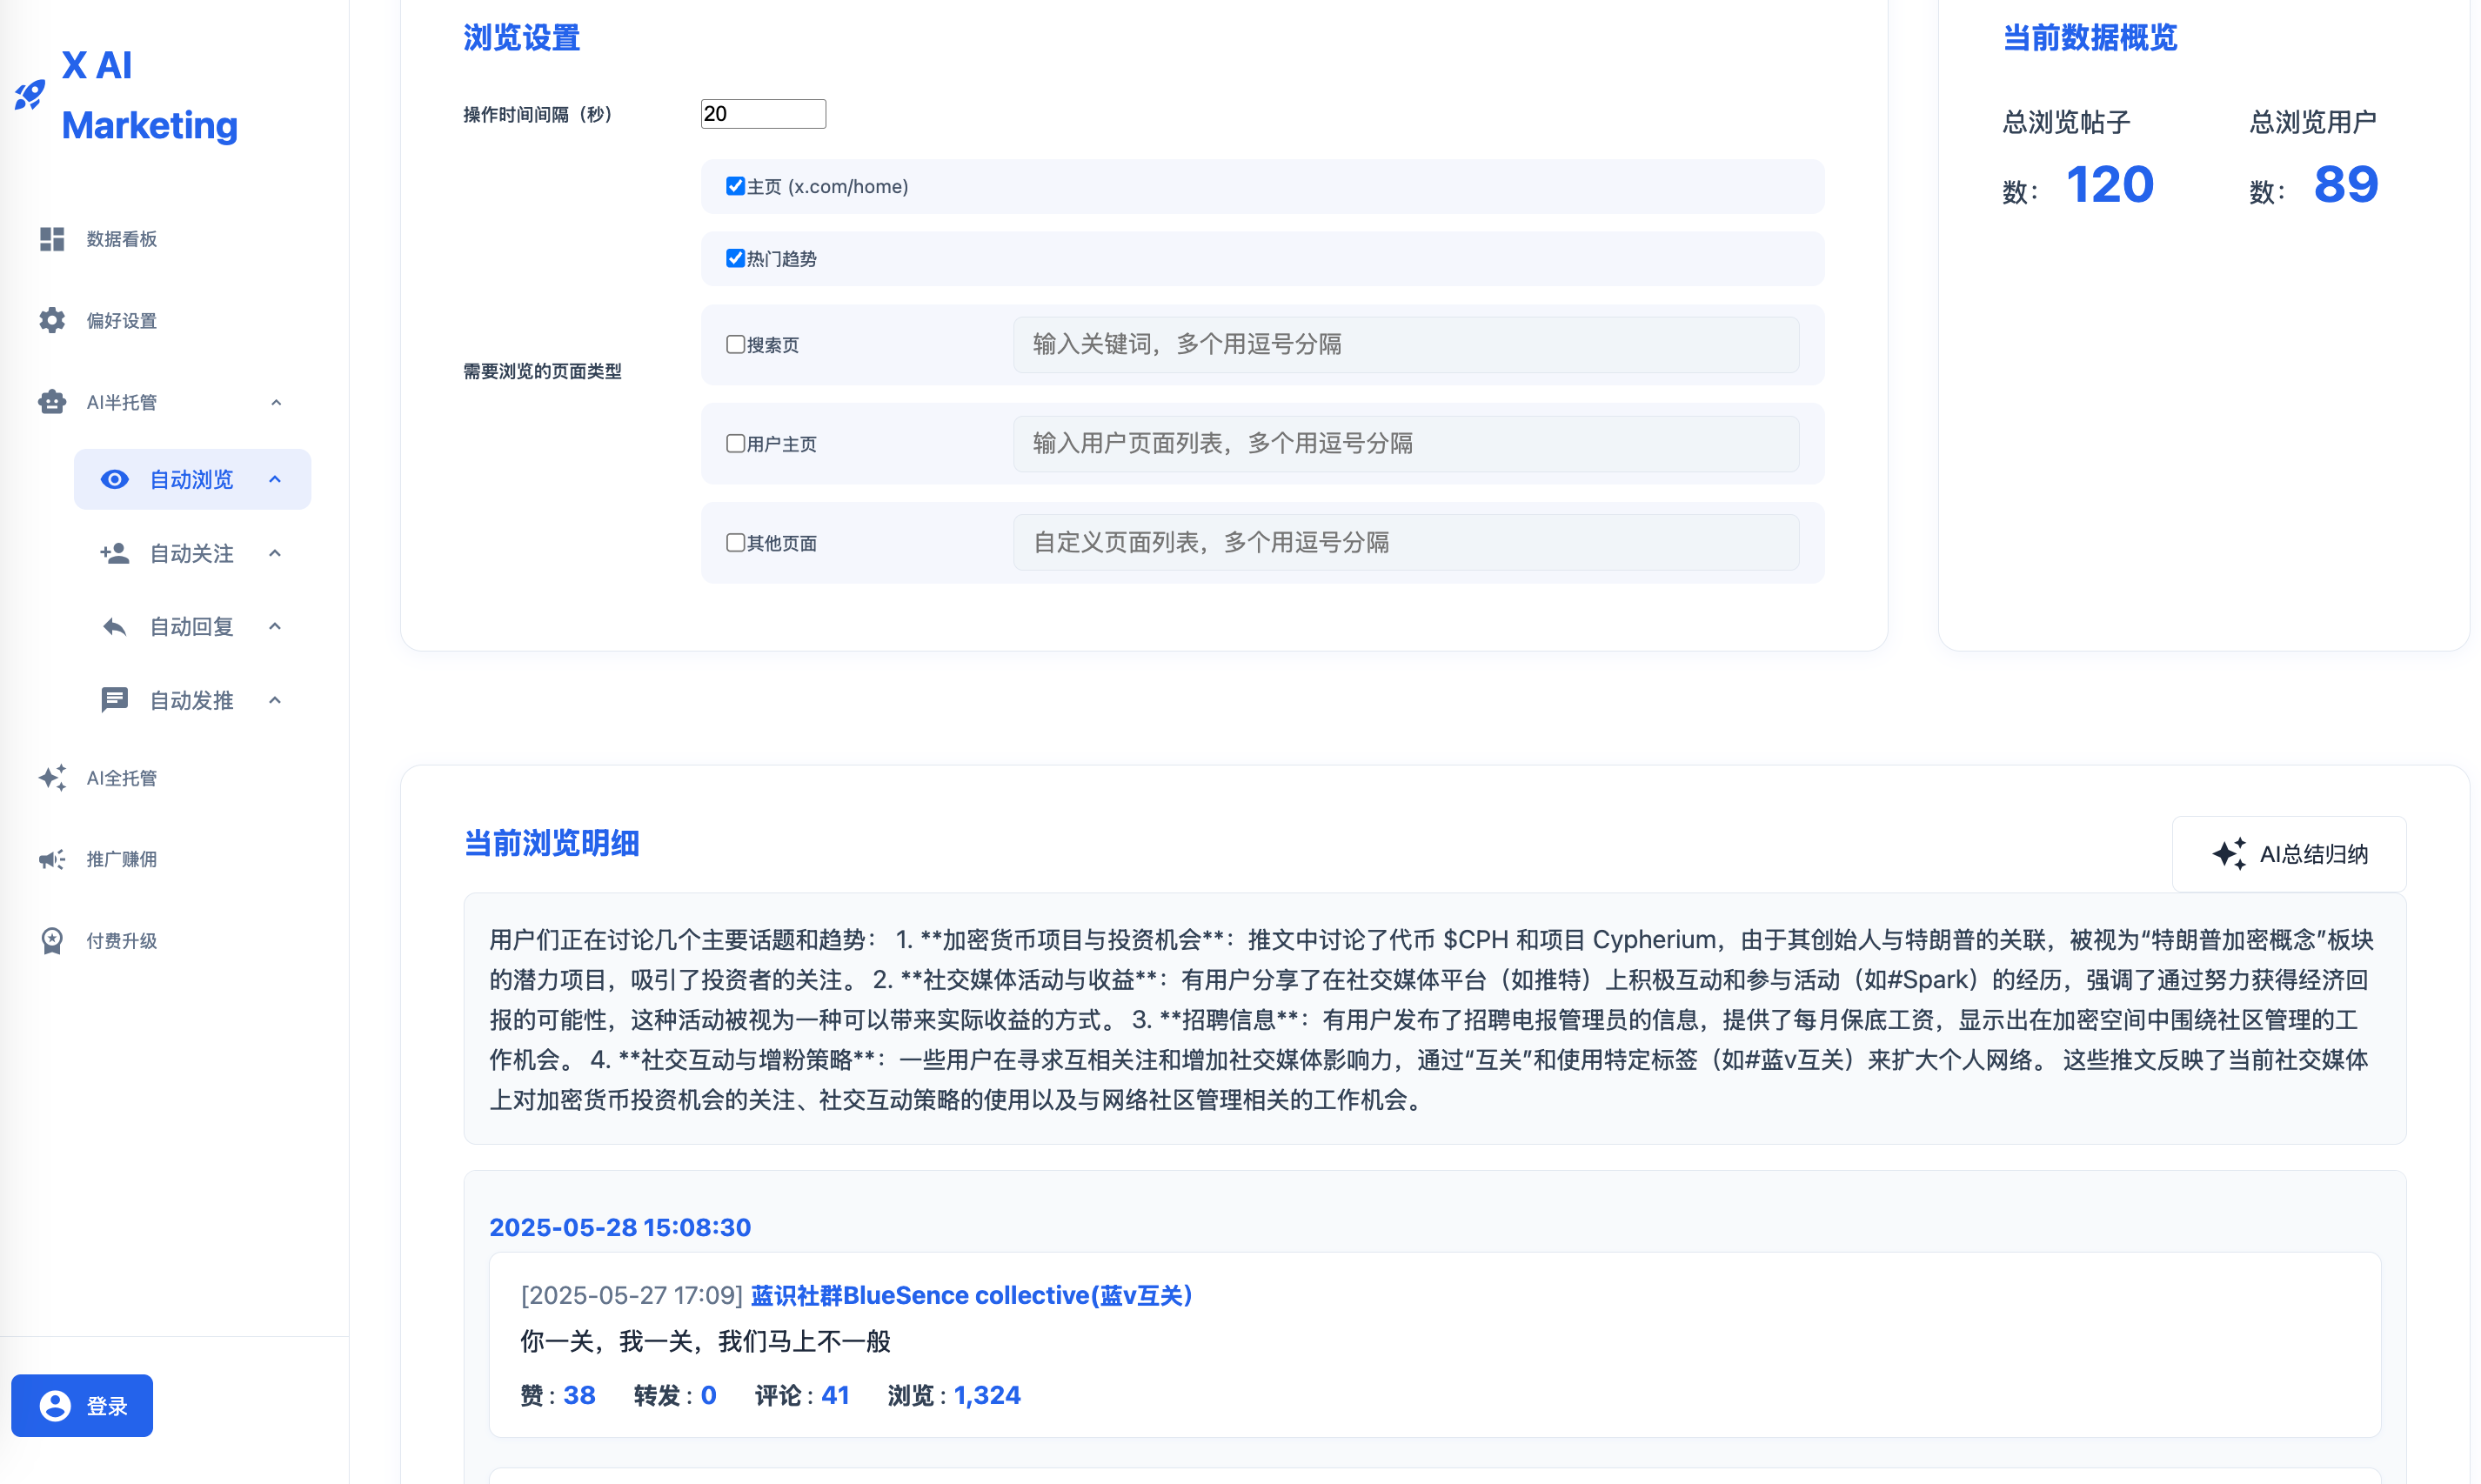The width and height of the screenshot is (2481, 1484).
Task: Edit the 操作时间间隔 value field
Action: pyautogui.click(x=762, y=113)
